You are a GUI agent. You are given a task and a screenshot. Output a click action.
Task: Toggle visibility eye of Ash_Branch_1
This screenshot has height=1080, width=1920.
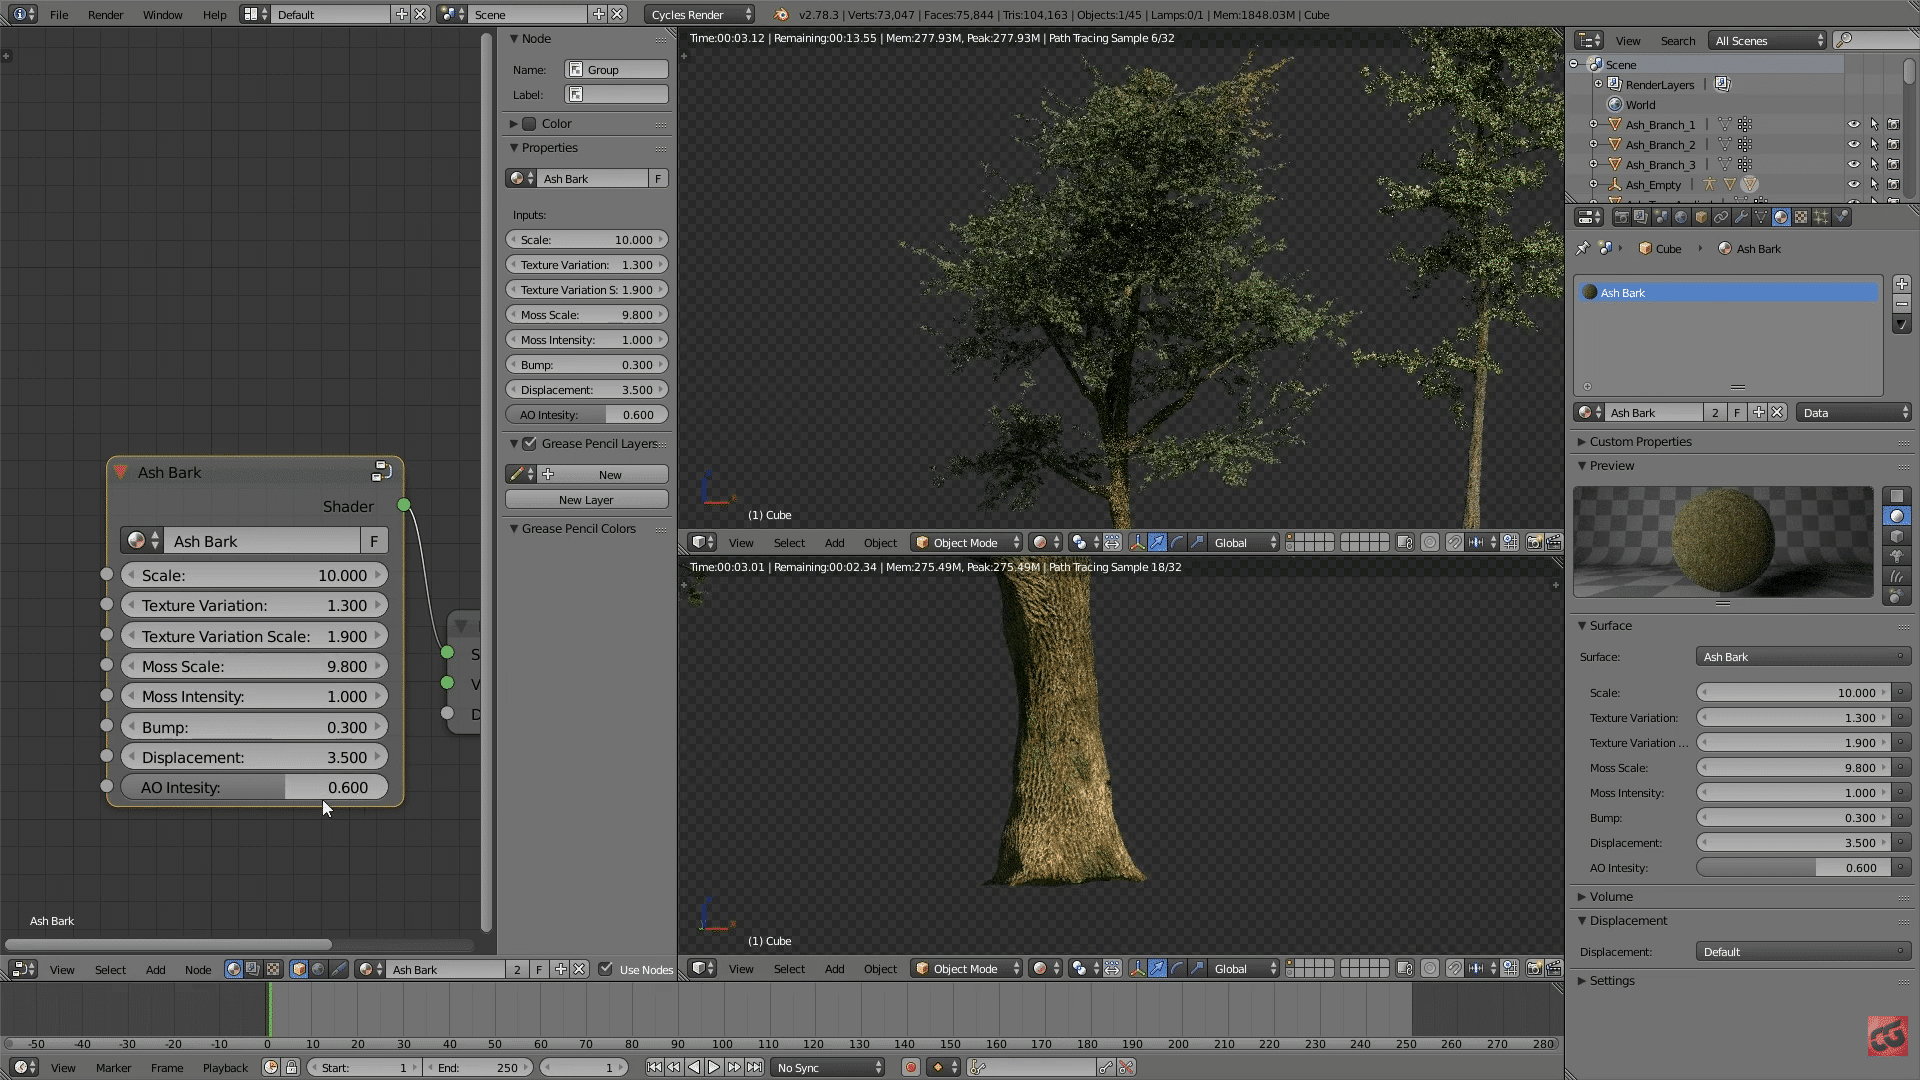(x=1853, y=125)
